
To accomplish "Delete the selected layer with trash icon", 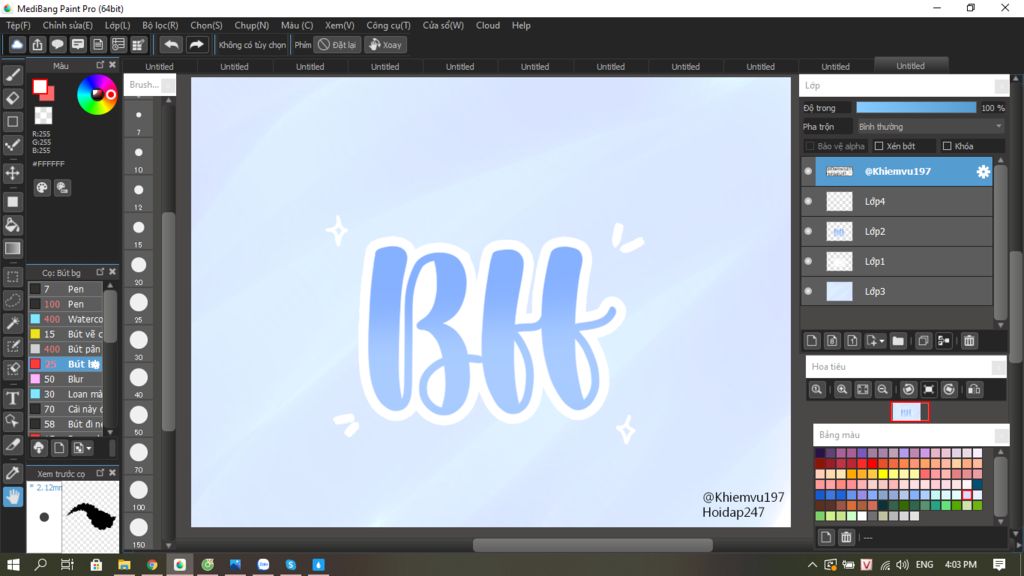I will pyautogui.click(x=969, y=340).
